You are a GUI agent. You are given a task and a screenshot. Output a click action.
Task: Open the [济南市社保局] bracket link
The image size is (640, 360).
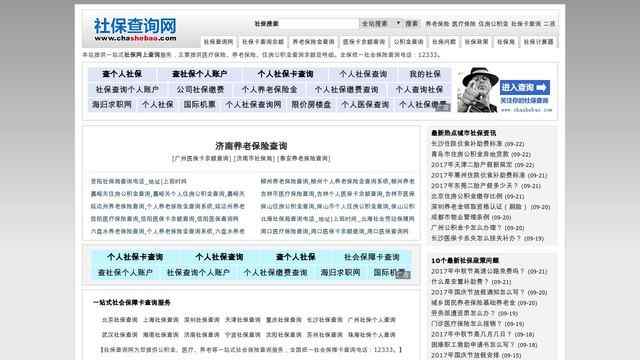pyautogui.click(x=254, y=158)
